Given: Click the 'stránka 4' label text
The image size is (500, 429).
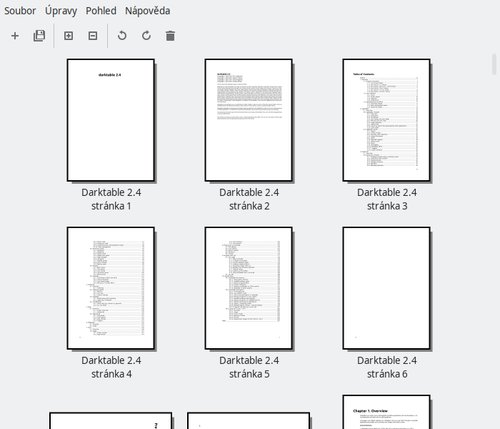Looking at the screenshot, I should click(111, 374).
